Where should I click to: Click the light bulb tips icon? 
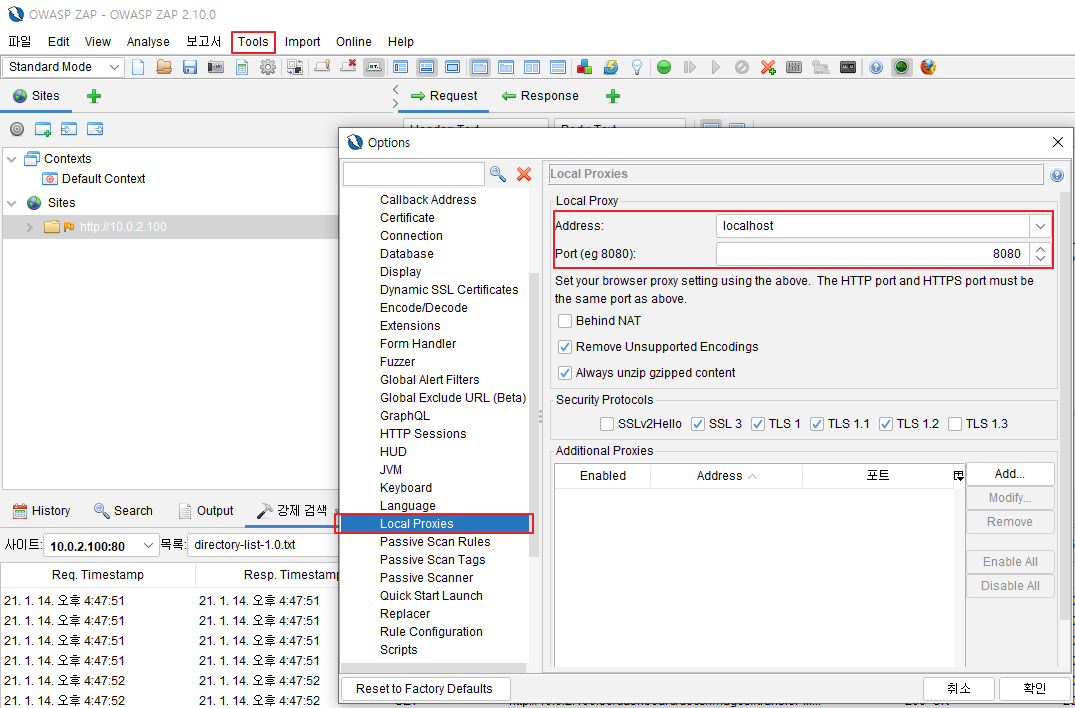coord(637,67)
